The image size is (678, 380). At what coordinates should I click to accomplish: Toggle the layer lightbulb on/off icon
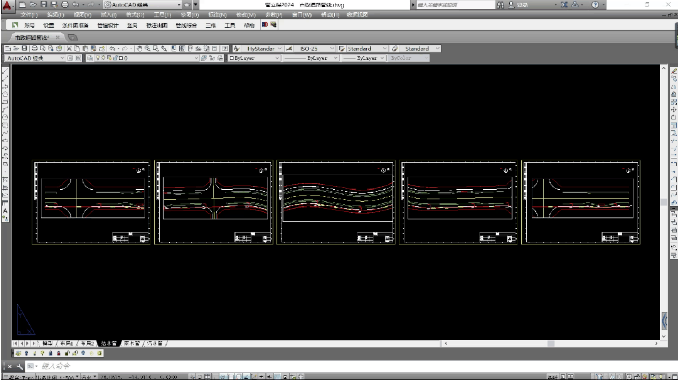click(x=98, y=58)
